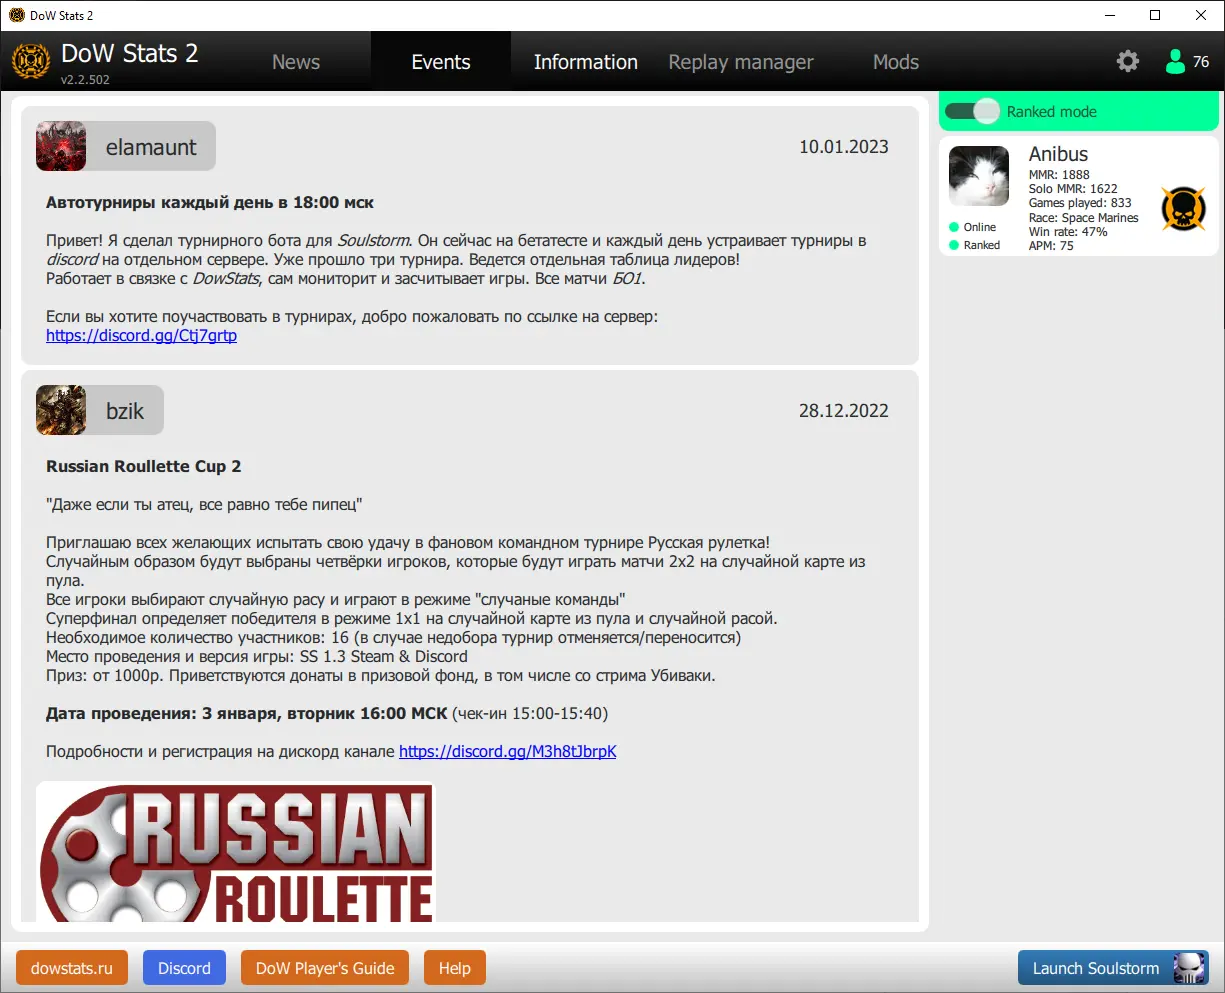Close the DoW Stats 2 window

pos(1202,15)
